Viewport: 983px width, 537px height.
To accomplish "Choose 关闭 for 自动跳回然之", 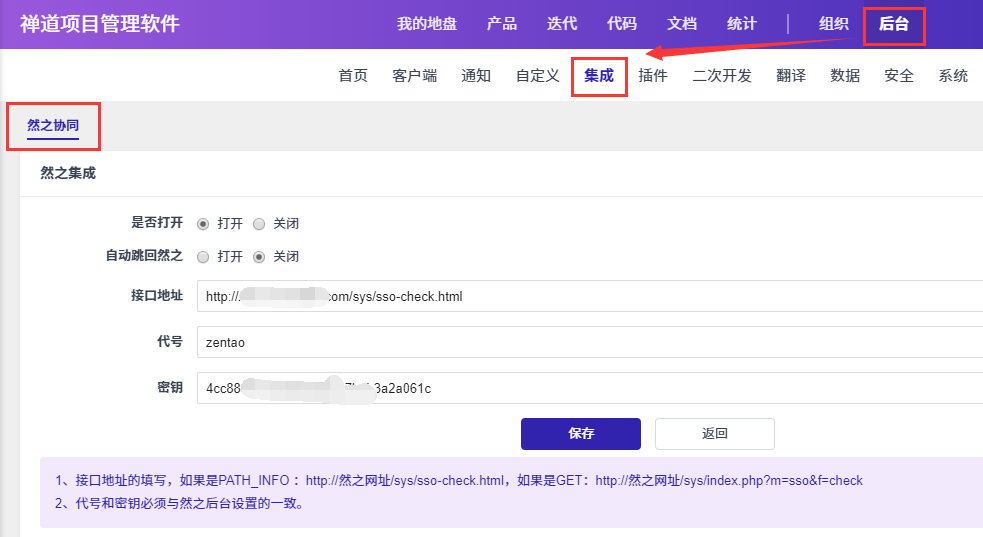I will (x=259, y=257).
